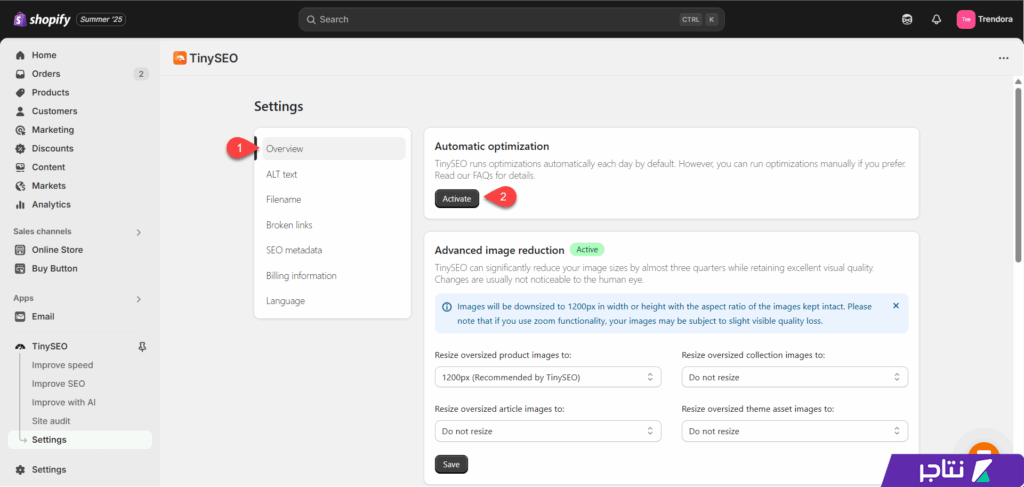Click the Content icon
This screenshot has height=487, width=1024.
tap(20, 167)
